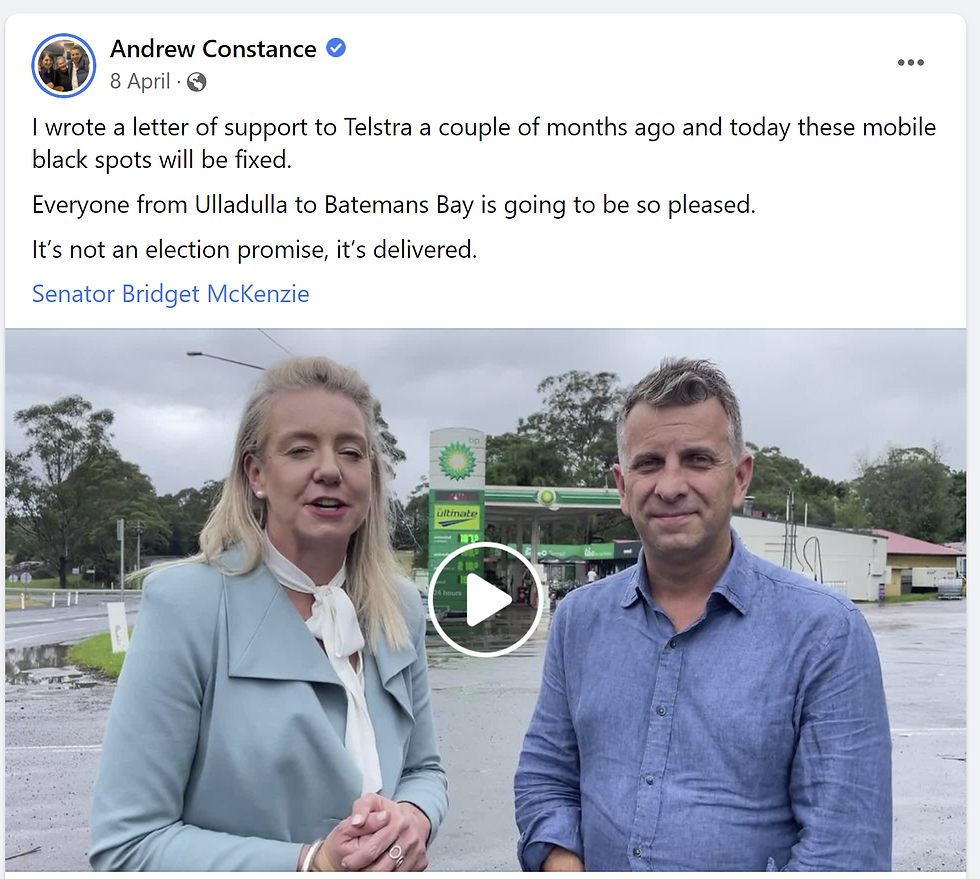The width and height of the screenshot is (980, 879).
Task: Click the yellow 'ultimate' fuel price sign
Action: tap(457, 516)
